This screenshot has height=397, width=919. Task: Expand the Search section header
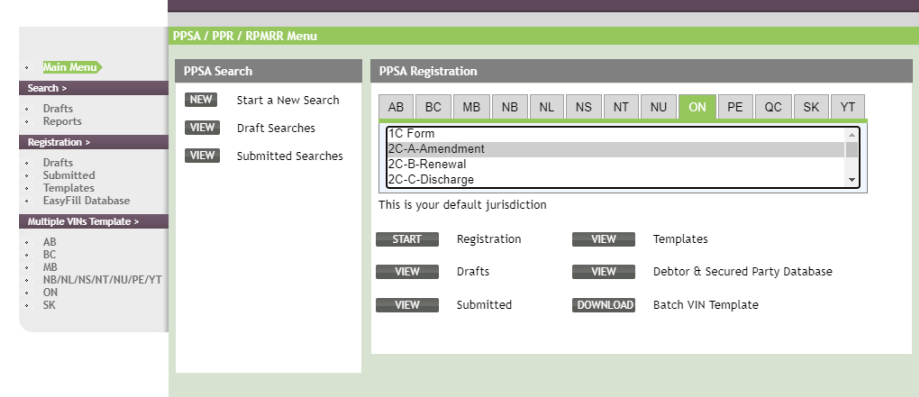click(x=94, y=89)
